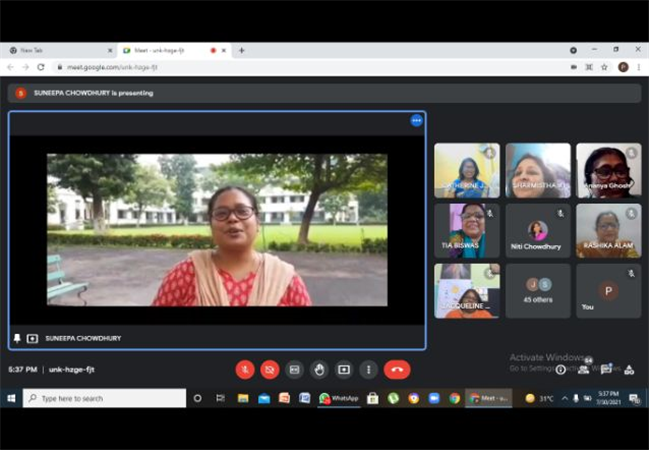This screenshot has width=650, height=450.
Task: Open chat with everyone icon
Action: (606, 368)
